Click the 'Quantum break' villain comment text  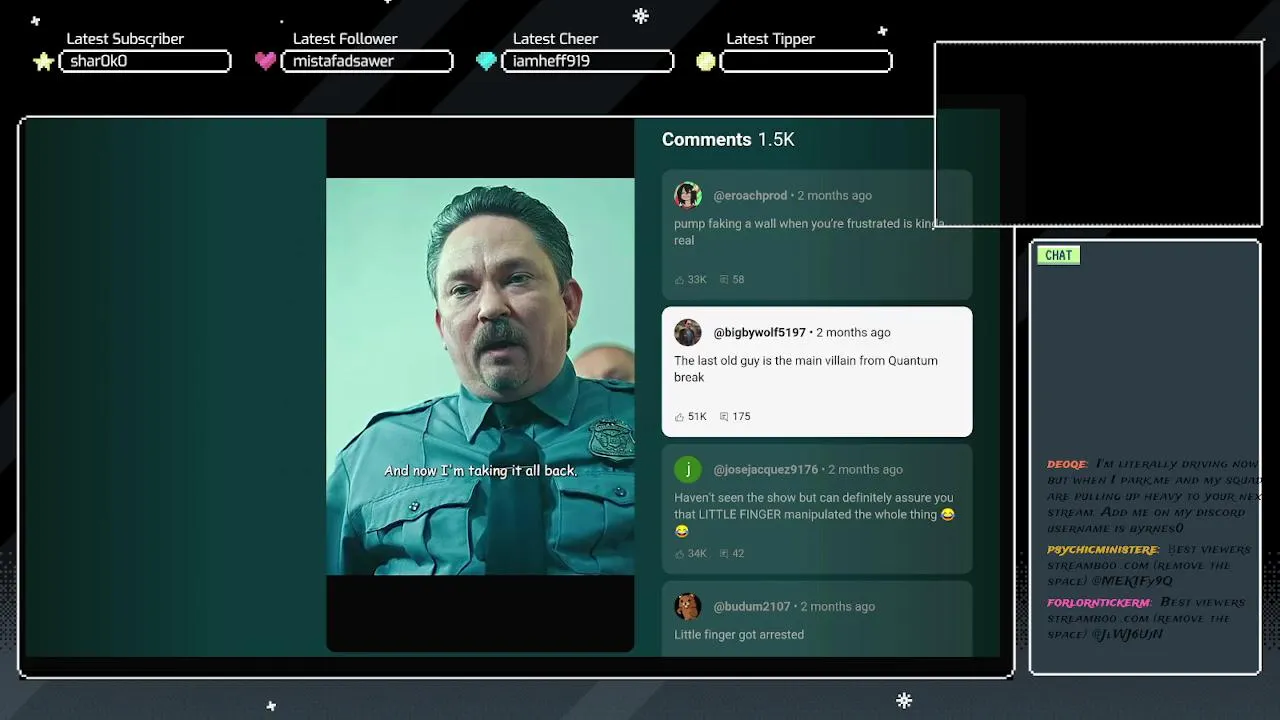coord(806,369)
